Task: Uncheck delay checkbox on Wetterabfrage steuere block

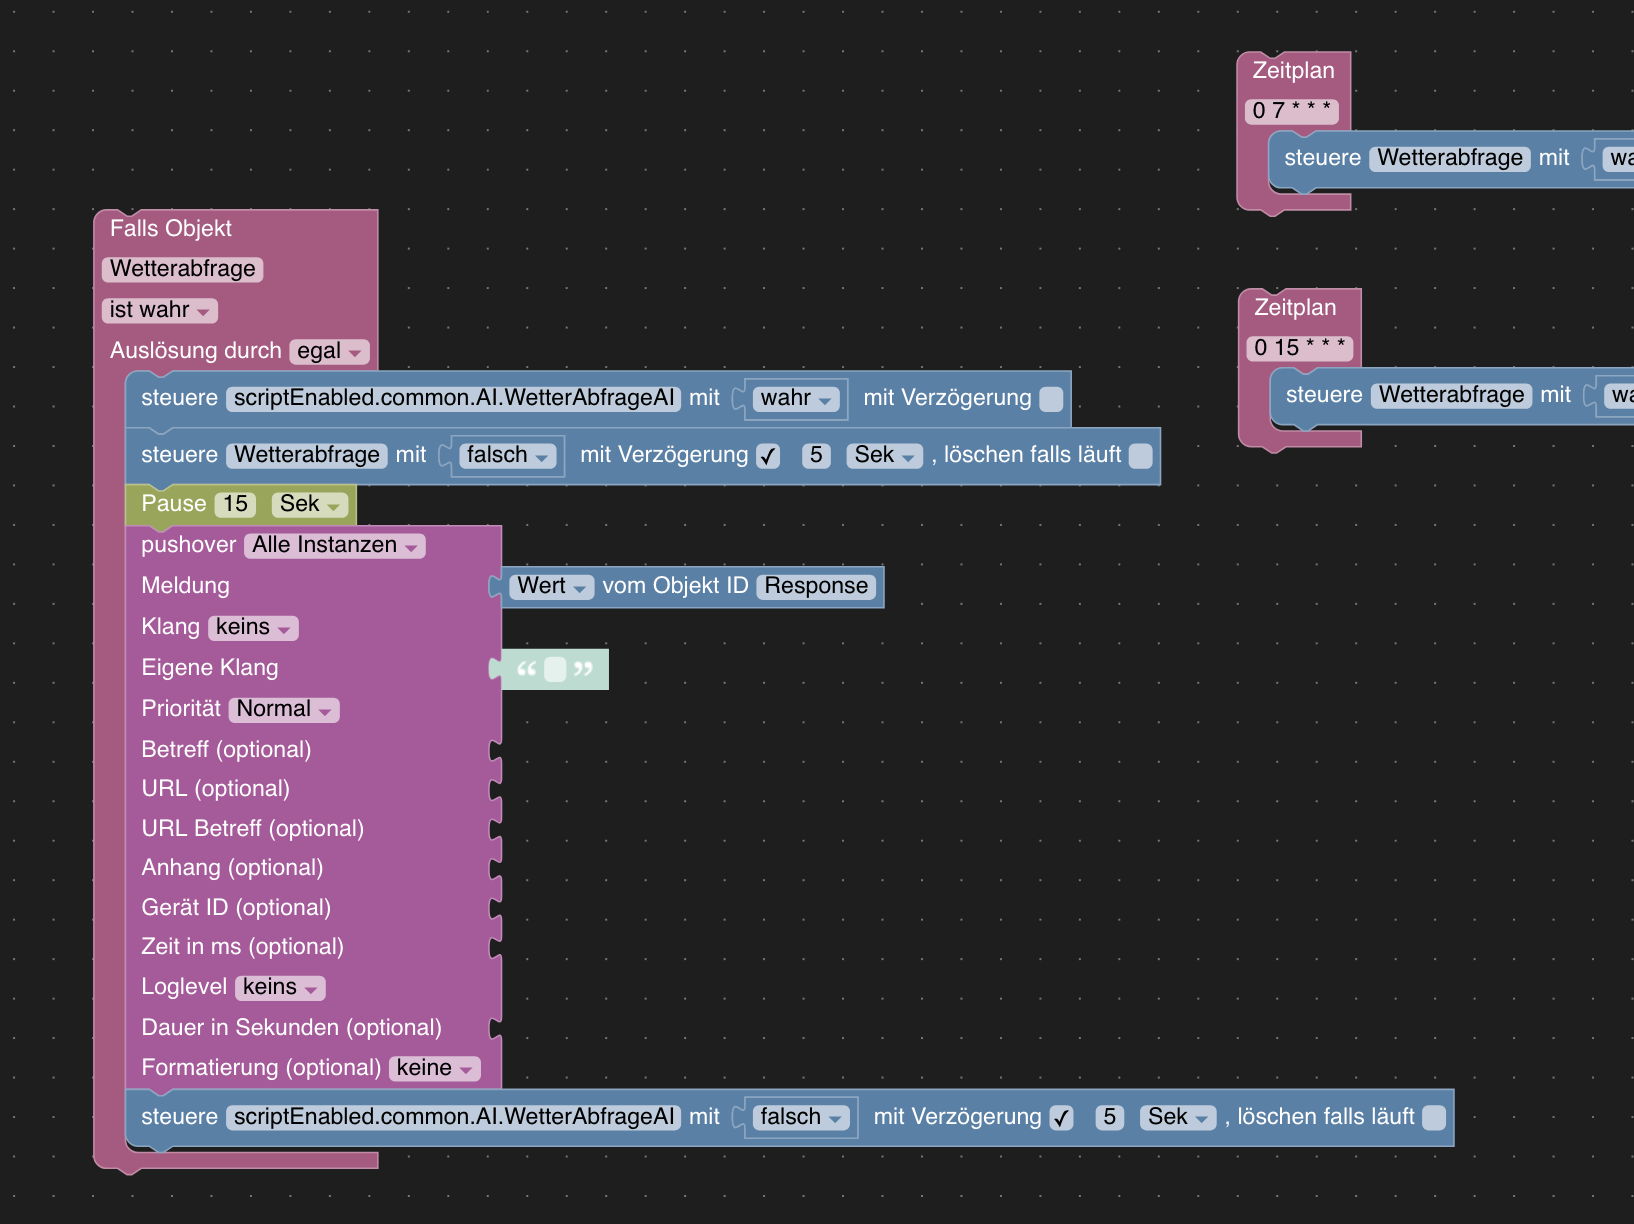Action: pos(768,456)
